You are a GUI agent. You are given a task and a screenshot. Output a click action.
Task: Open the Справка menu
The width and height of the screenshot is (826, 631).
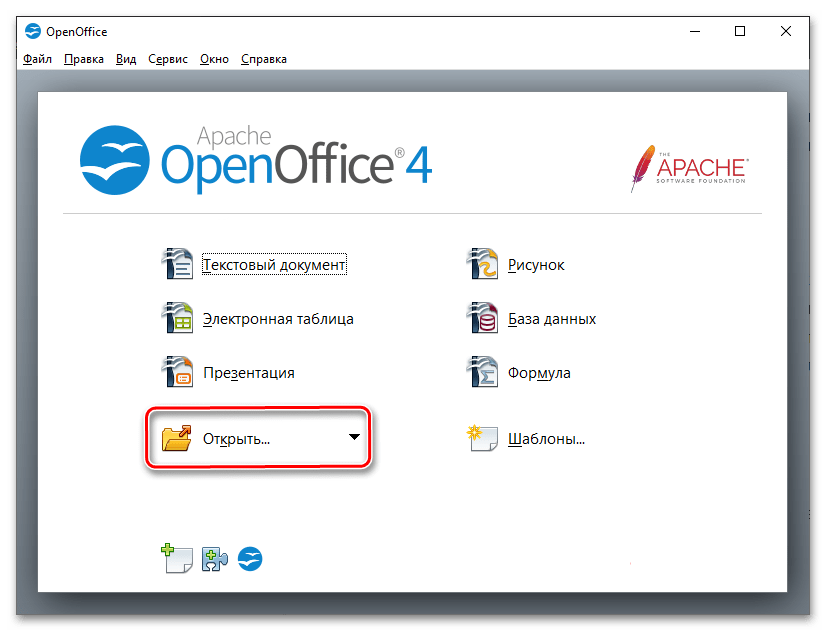[x=264, y=59]
